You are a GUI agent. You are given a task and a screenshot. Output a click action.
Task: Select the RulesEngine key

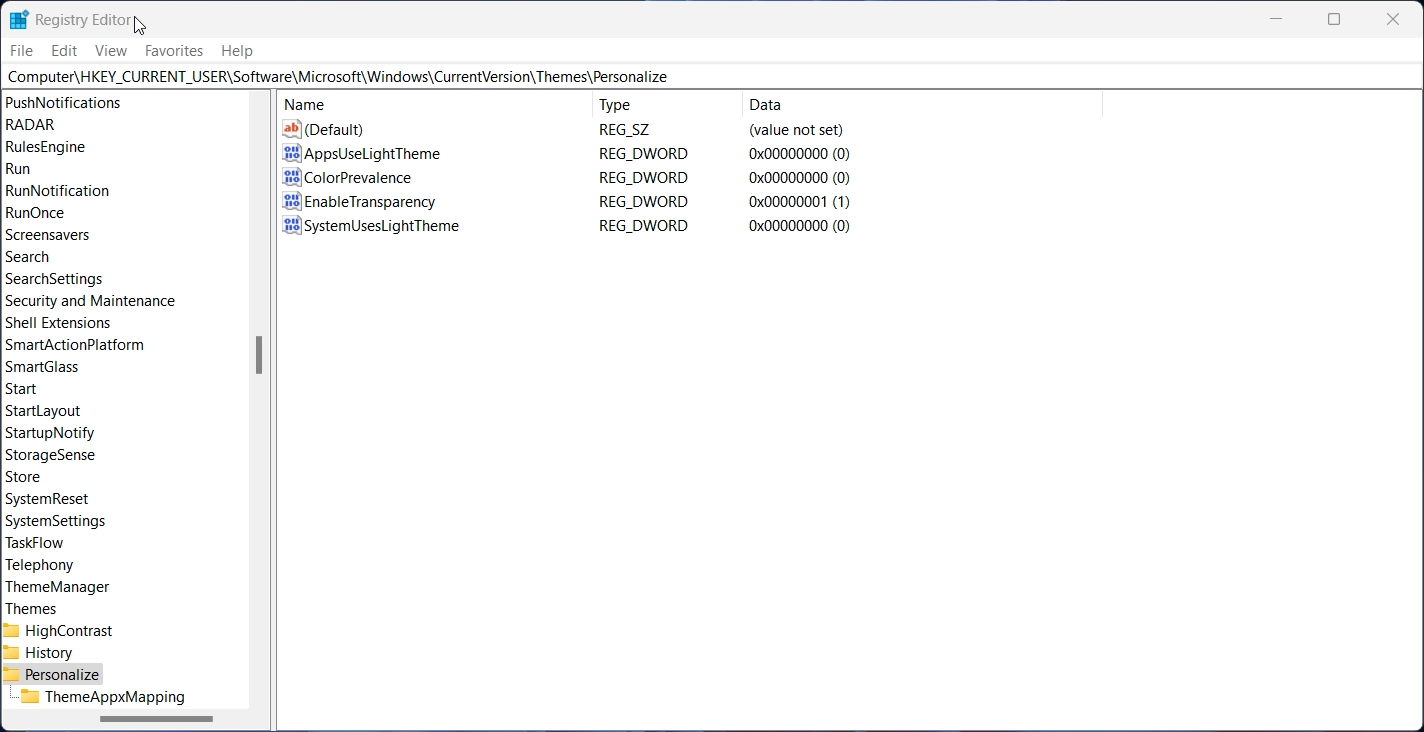pyautogui.click(x=45, y=147)
